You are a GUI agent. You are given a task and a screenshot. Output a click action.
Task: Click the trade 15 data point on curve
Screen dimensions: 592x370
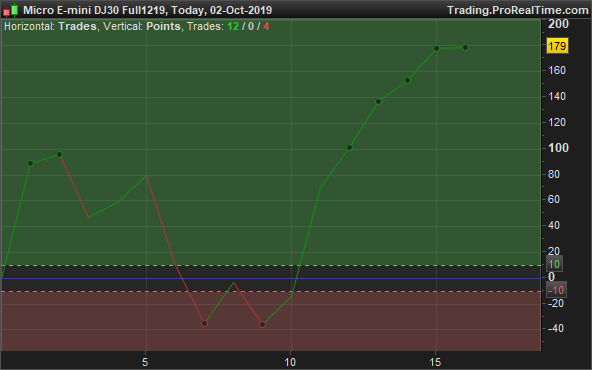coord(436,48)
